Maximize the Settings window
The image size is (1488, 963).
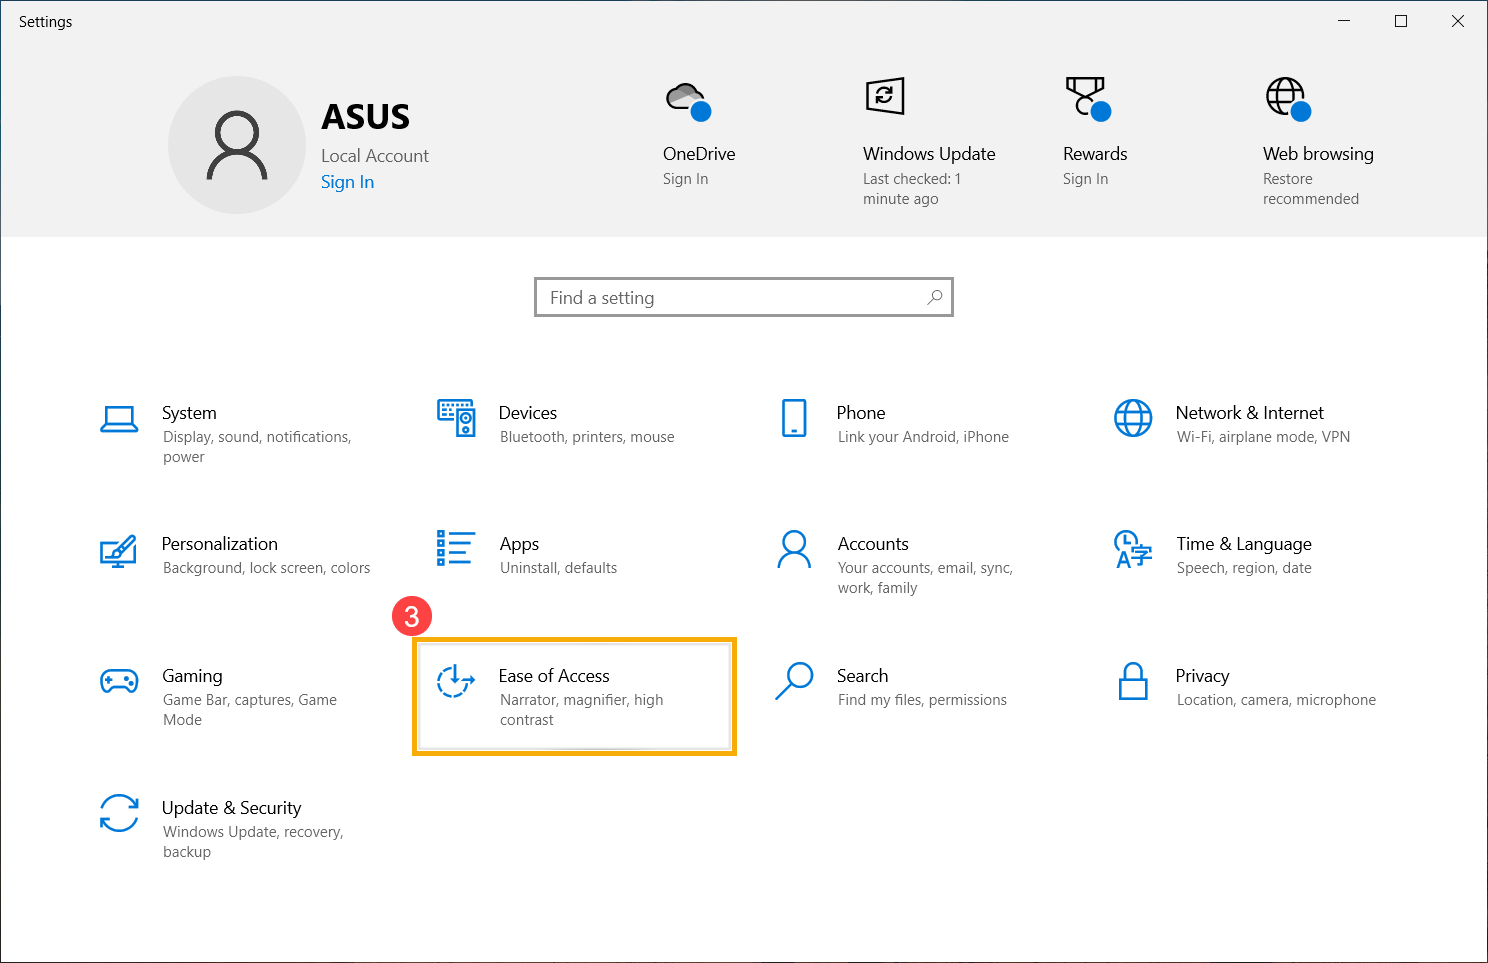[1401, 21]
